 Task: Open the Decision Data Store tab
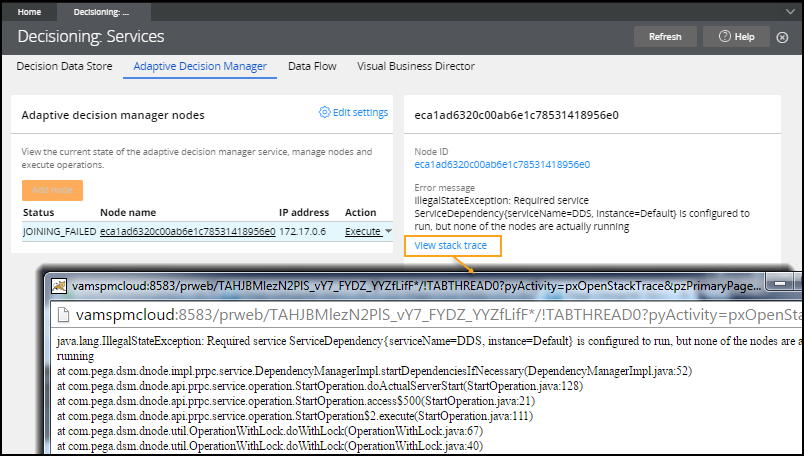pyautogui.click(x=64, y=66)
